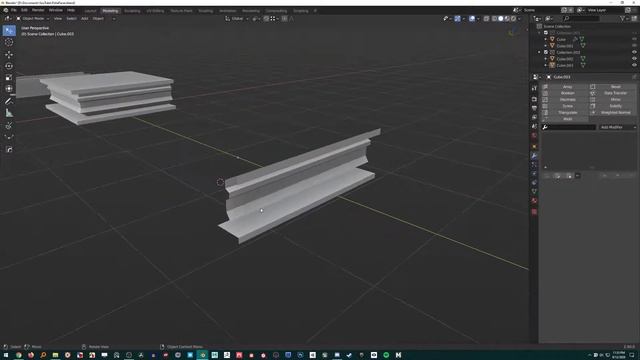Switch to rendered viewport shading
640x360 pixels.
(513, 18)
